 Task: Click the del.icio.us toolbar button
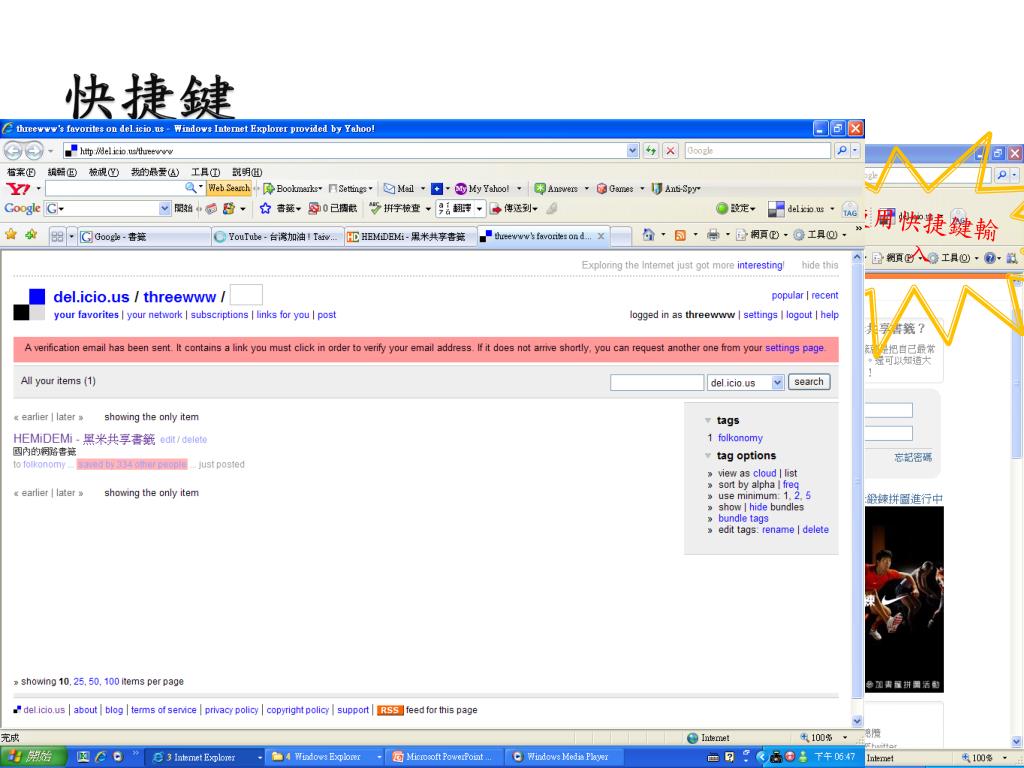pyautogui.click(x=796, y=209)
